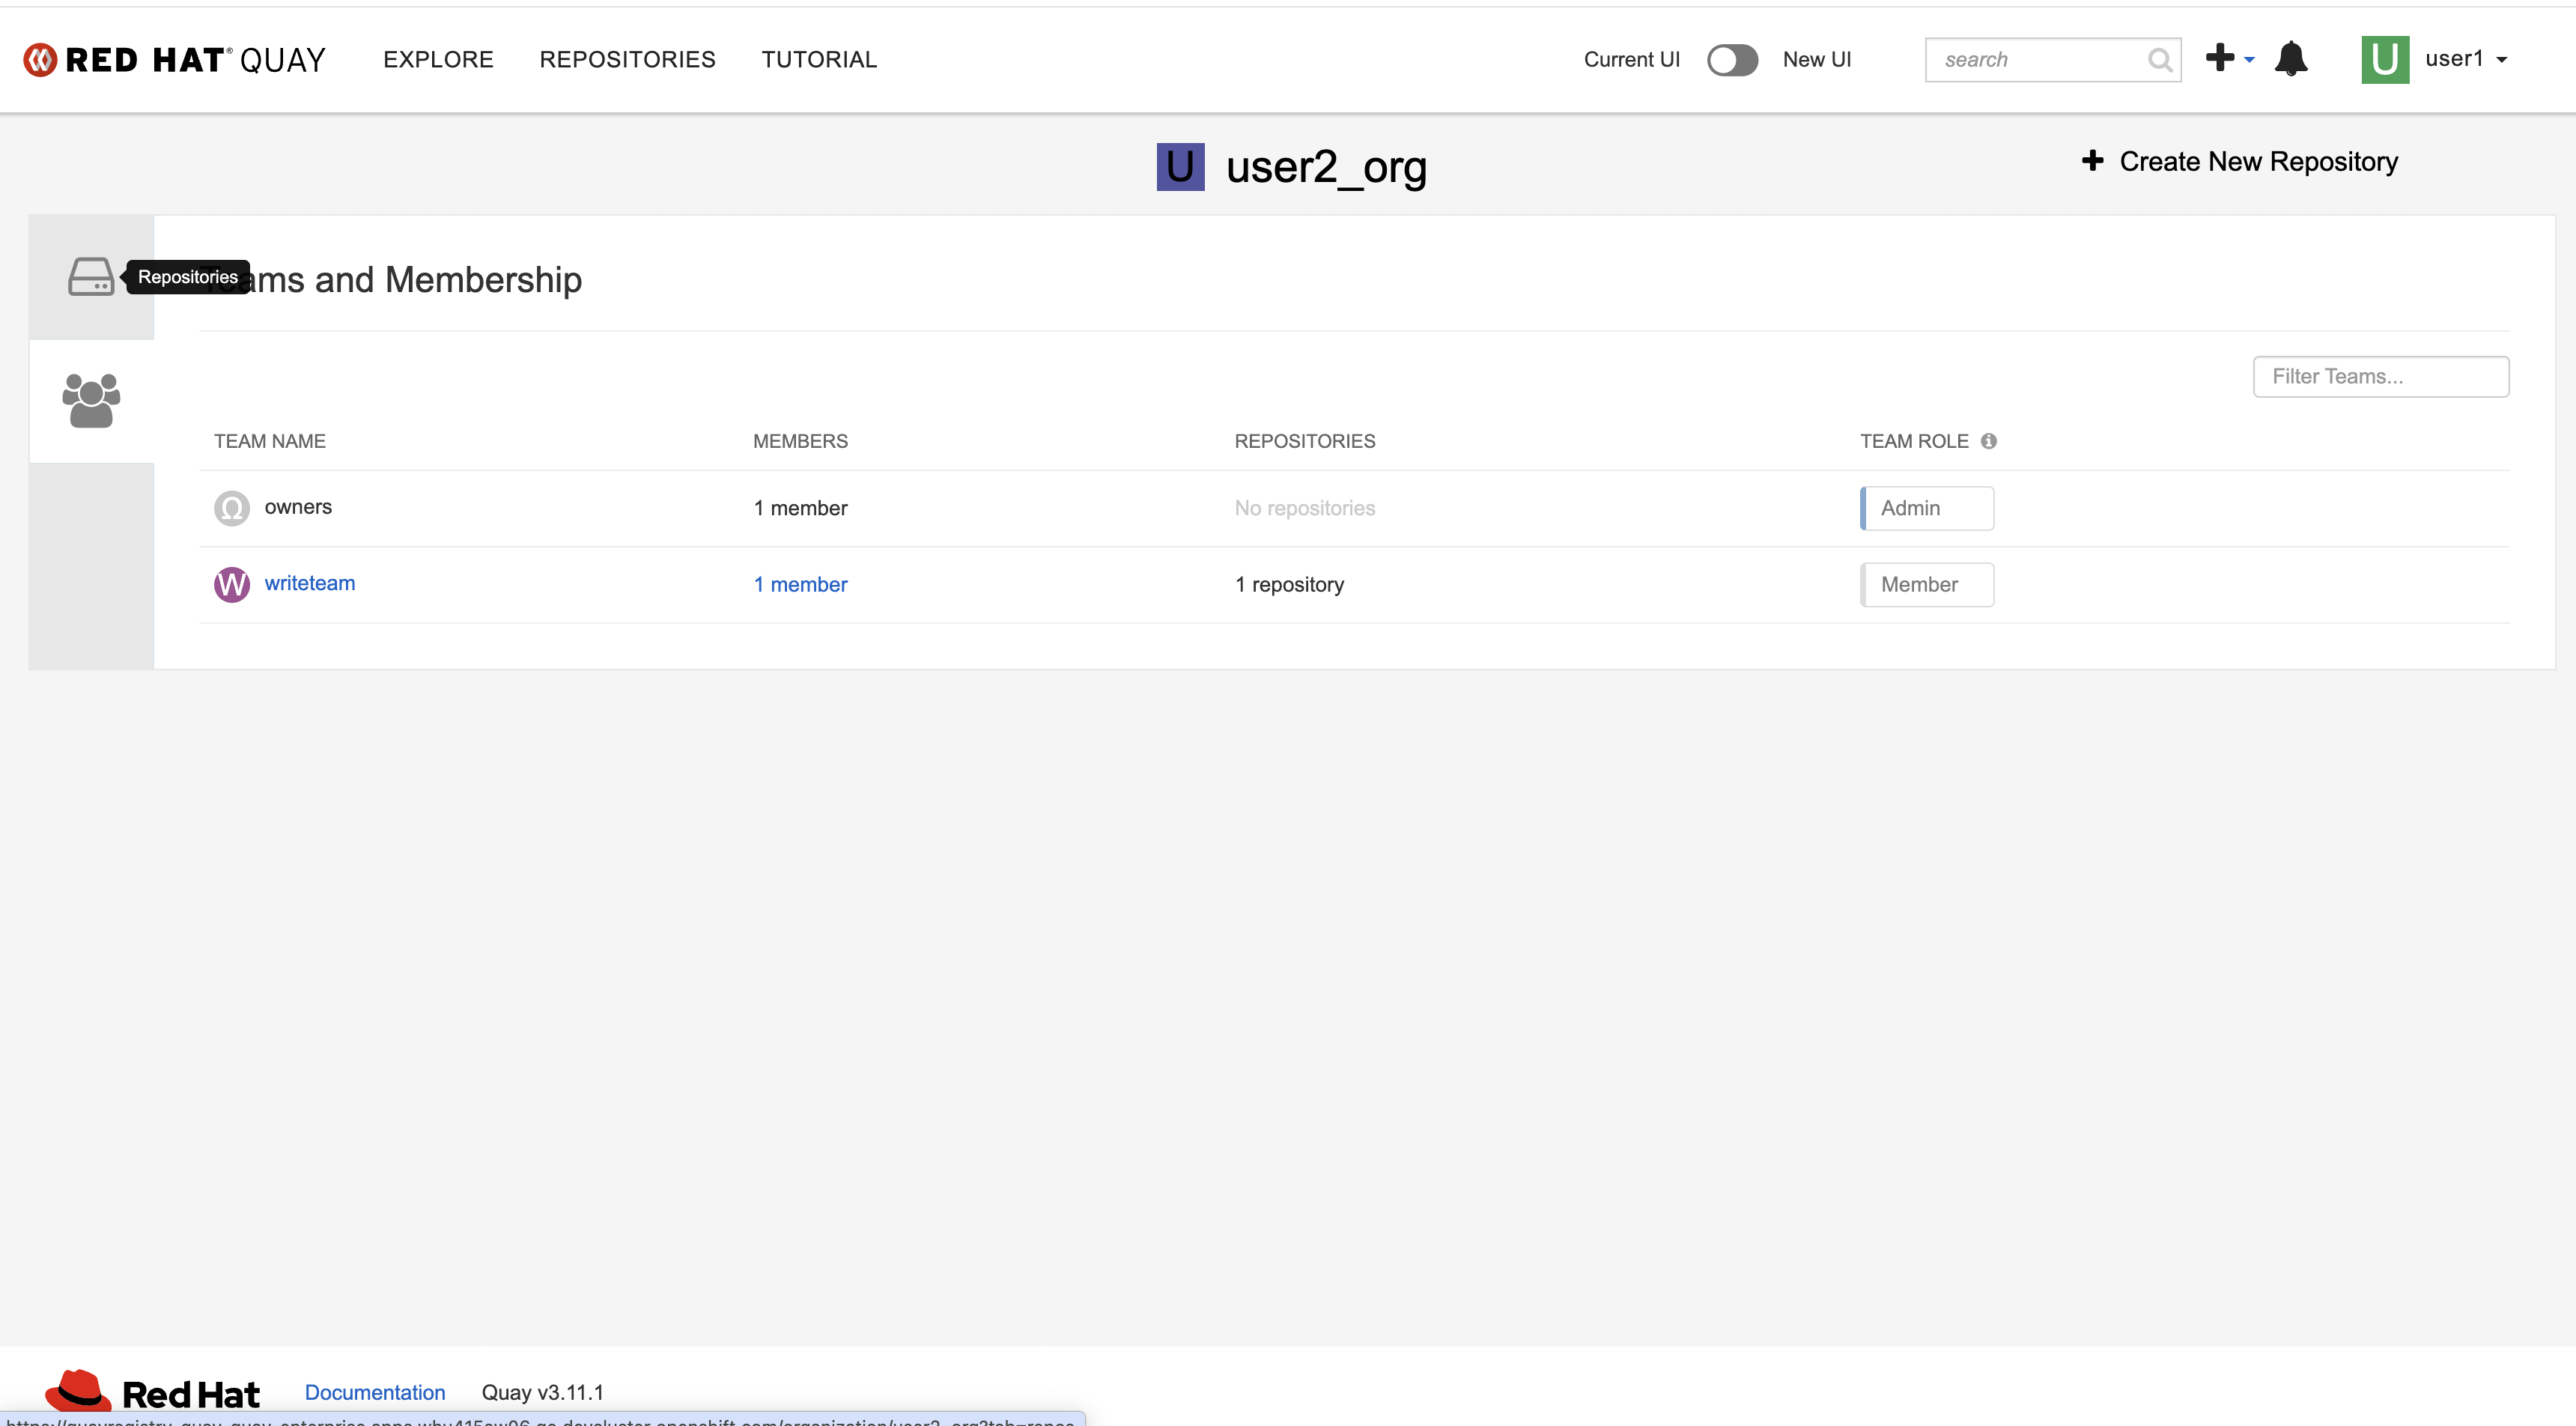Open the Documentation footer link

click(375, 1392)
